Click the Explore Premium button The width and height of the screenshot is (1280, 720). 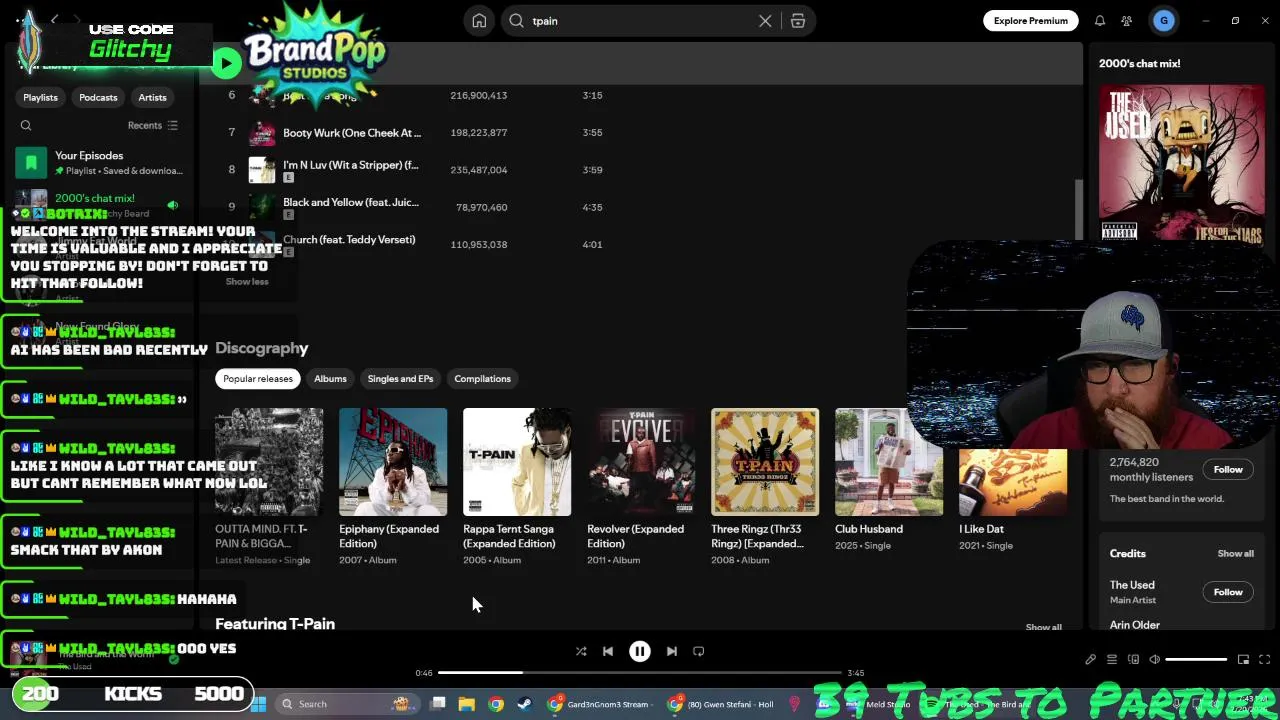click(x=1030, y=21)
